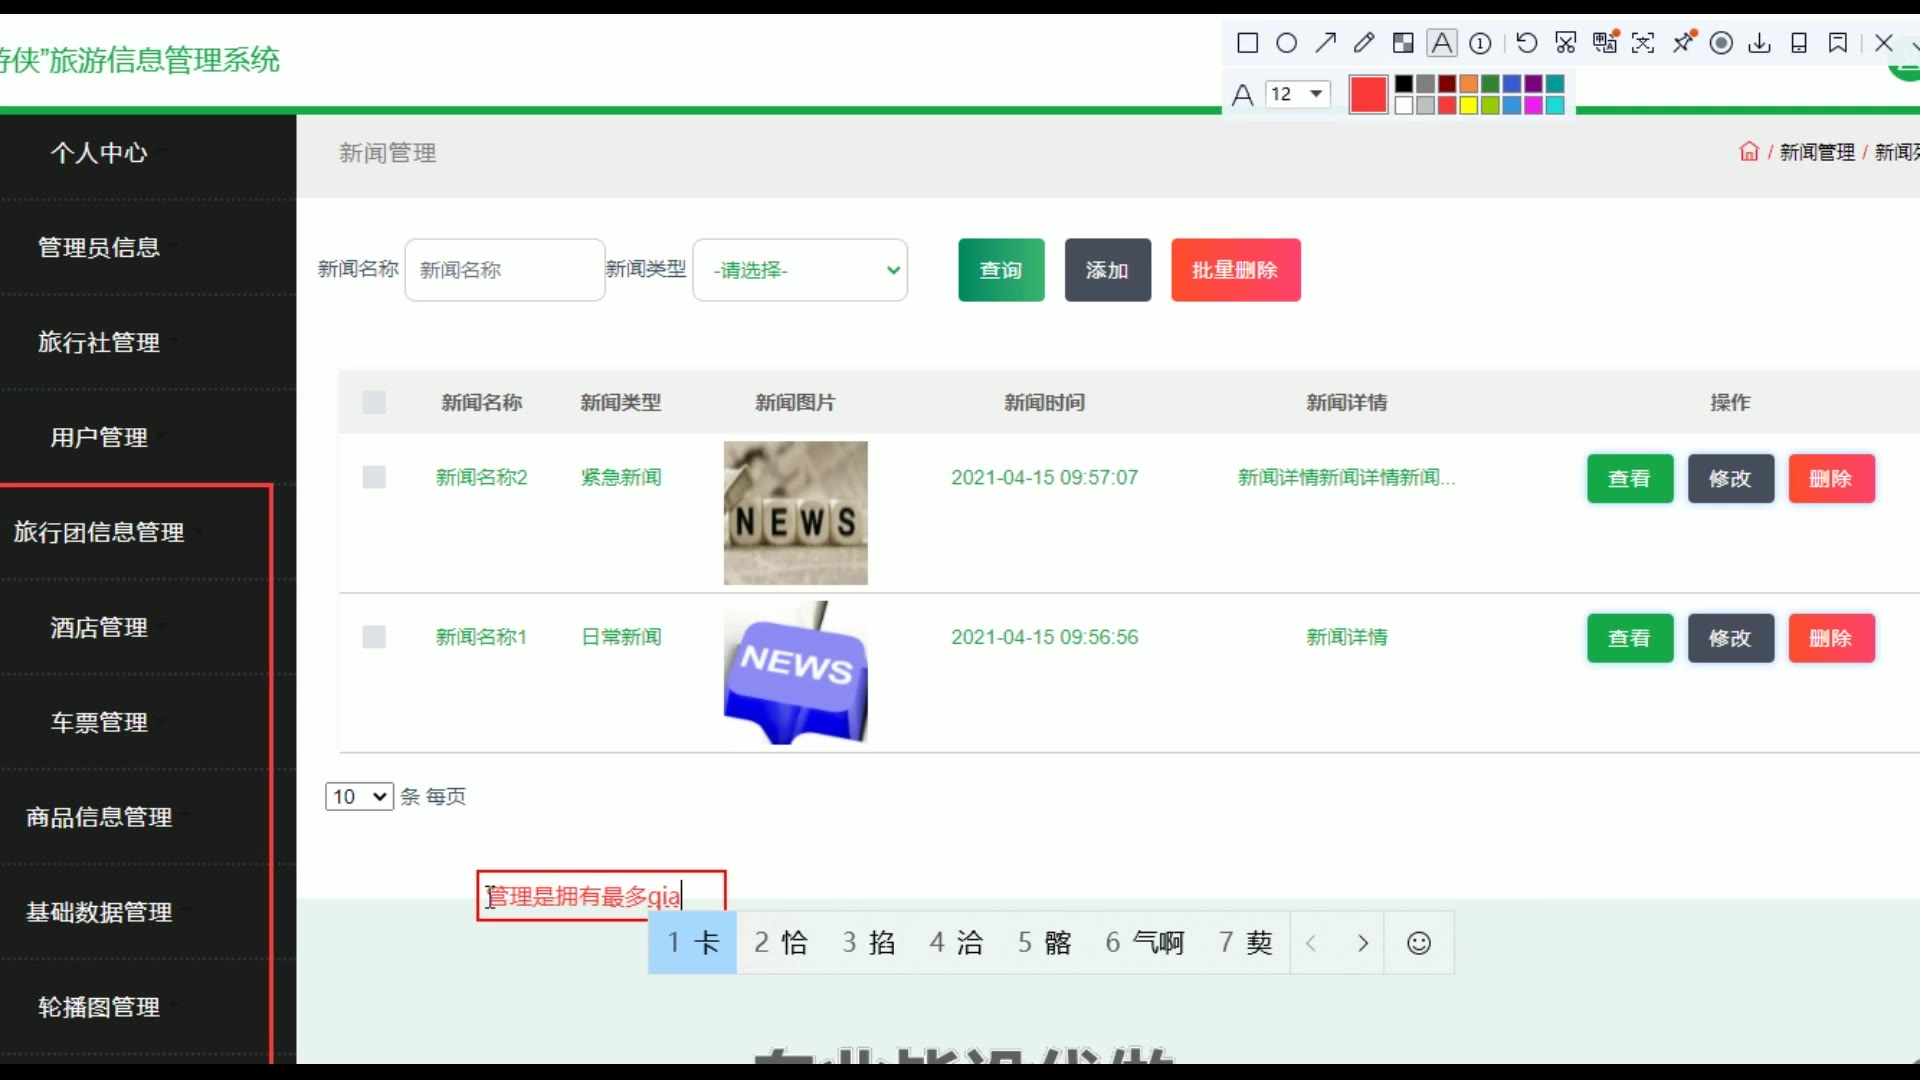
Task: Pin the screenshot to screen
Action: [x=1684, y=43]
